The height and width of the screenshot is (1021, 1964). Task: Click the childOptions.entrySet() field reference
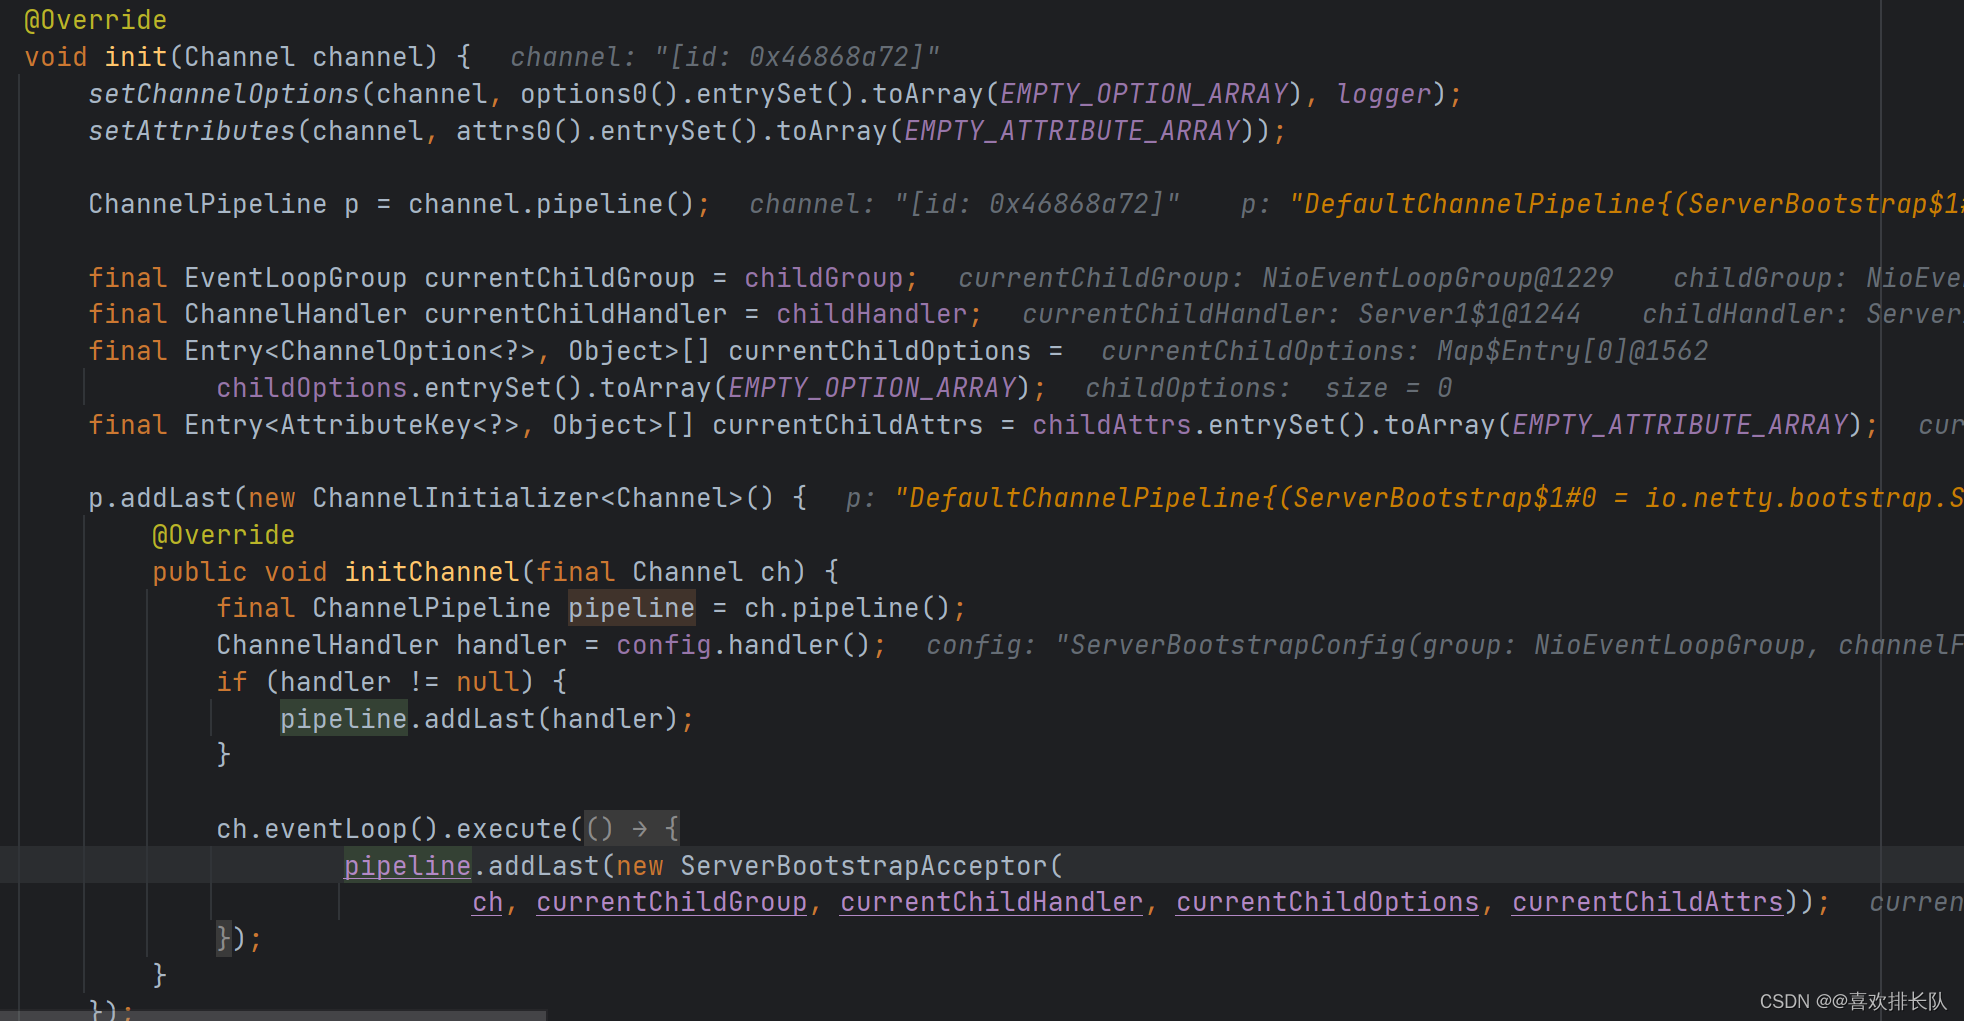pos(311,388)
